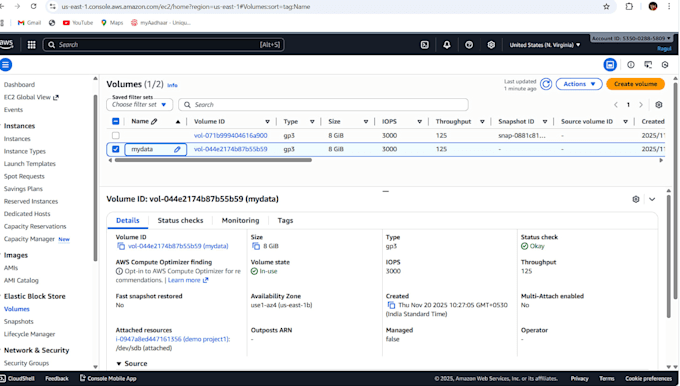Open the Maps bookmark
680x386 pixels.
(112, 23)
